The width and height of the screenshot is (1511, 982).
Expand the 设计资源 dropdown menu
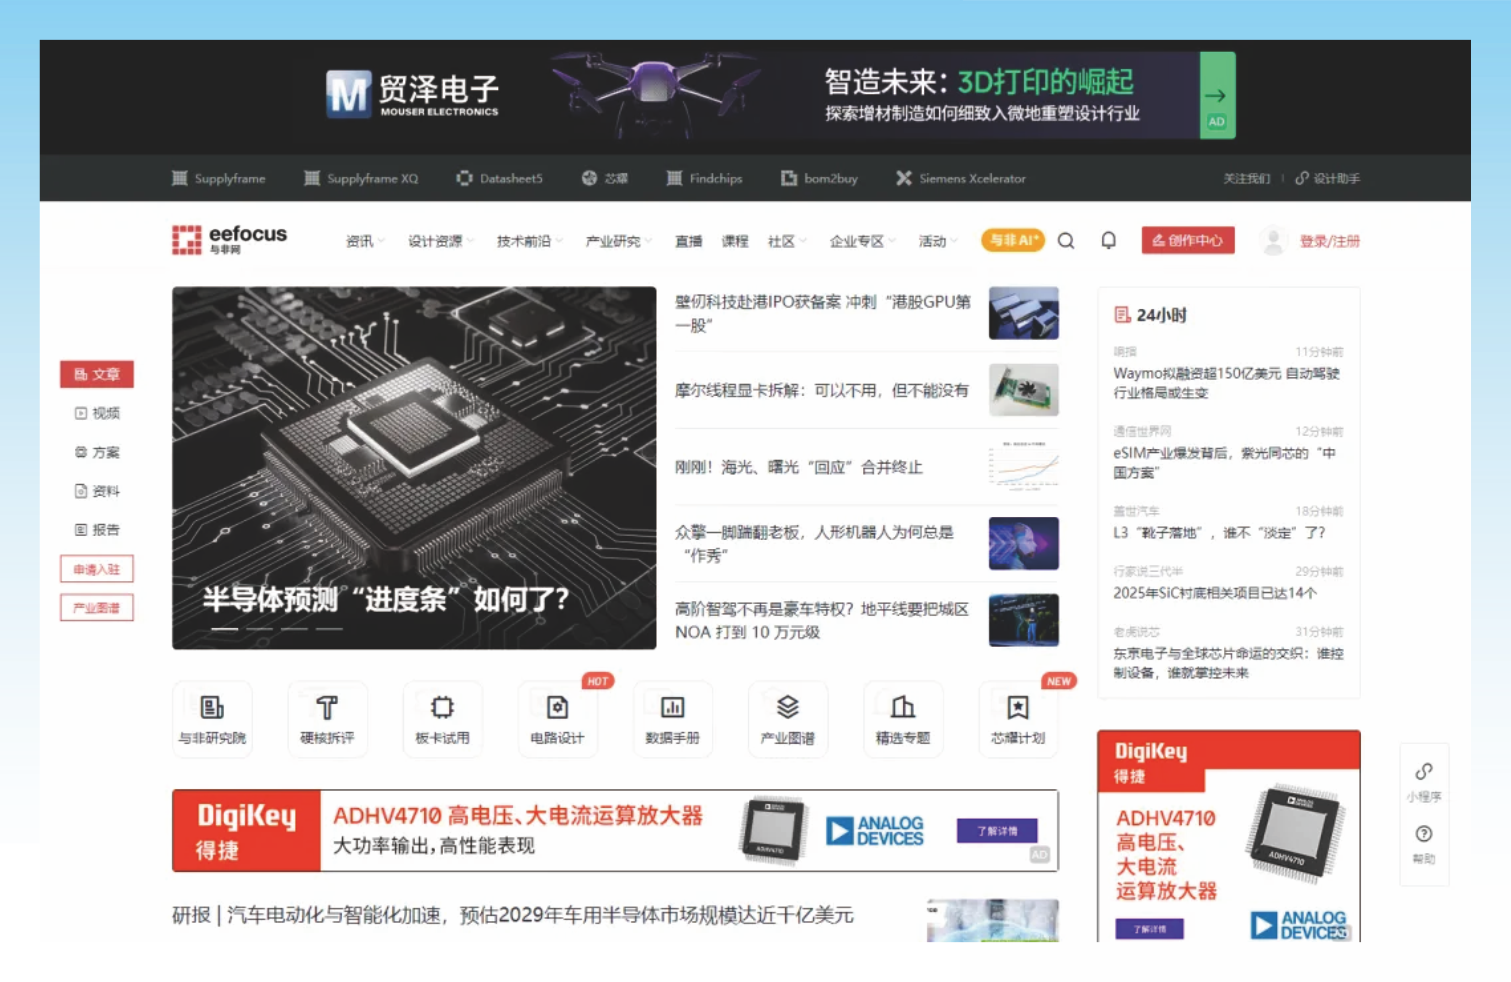pyautogui.click(x=440, y=241)
